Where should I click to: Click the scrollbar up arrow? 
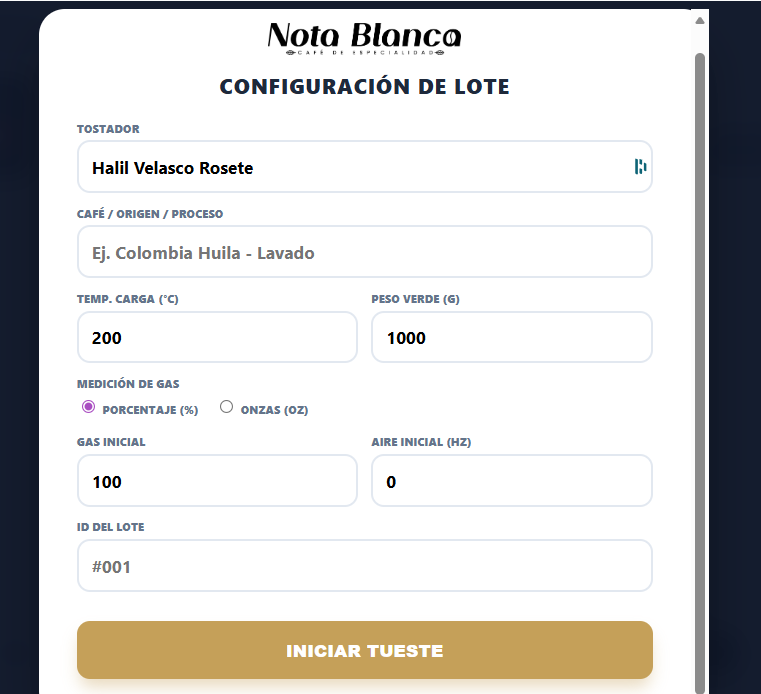[x=700, y=20]
